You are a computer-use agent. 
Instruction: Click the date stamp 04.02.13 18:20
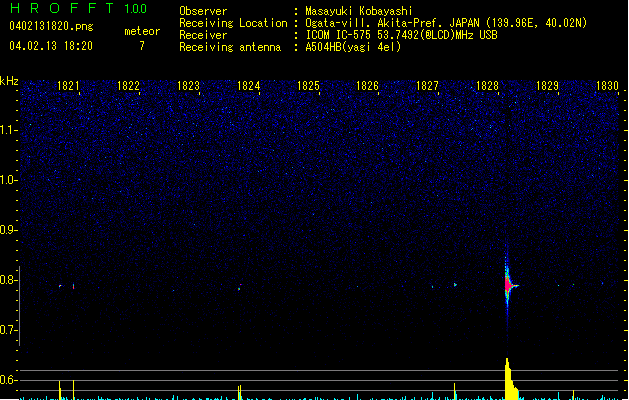point(51,46)
